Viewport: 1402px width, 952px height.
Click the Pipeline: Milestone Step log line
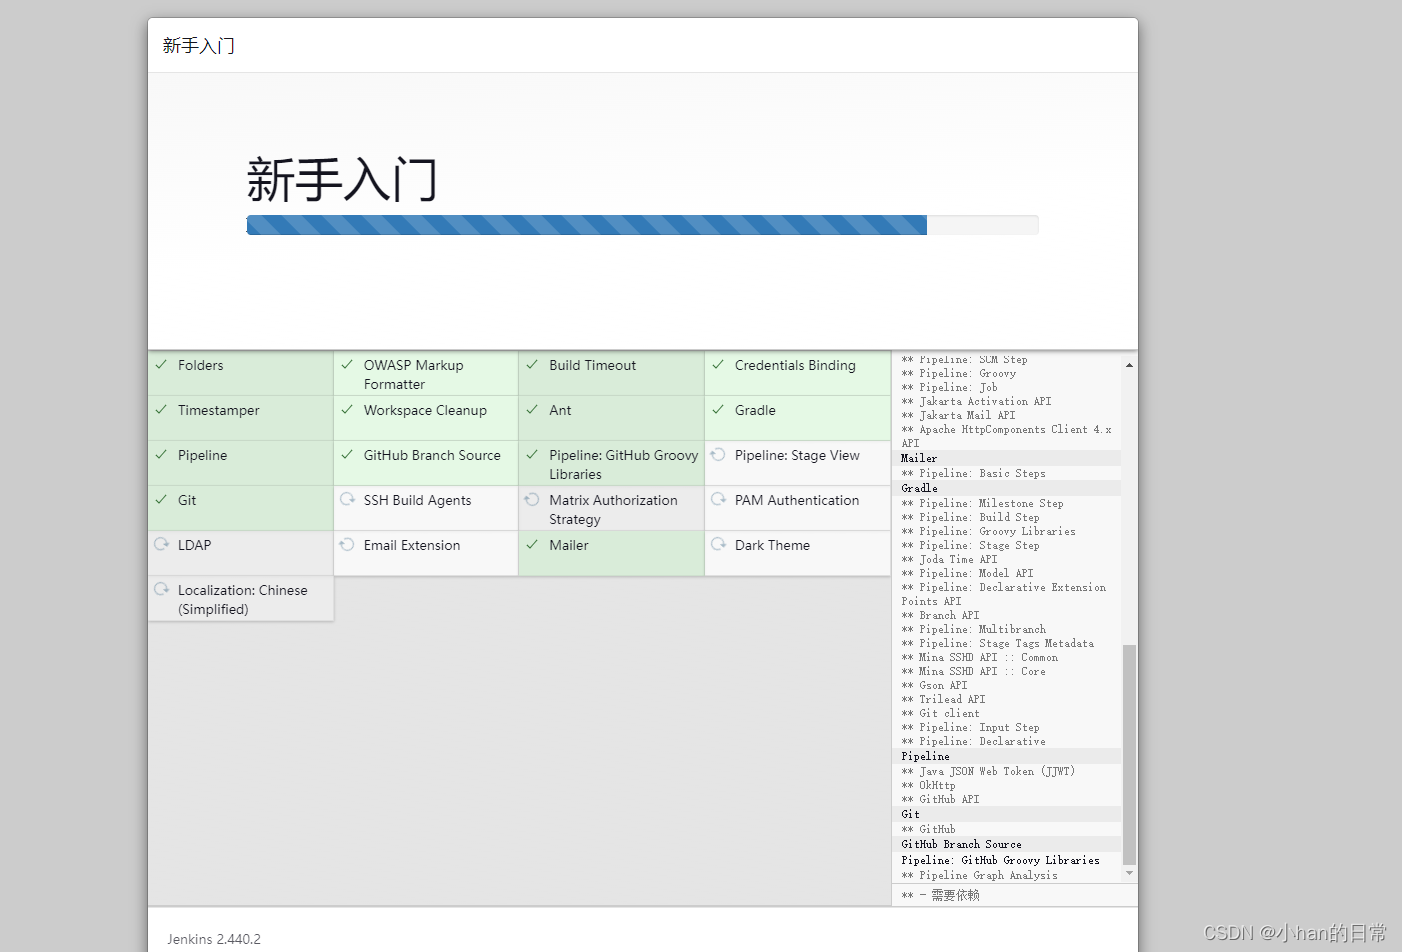[x=982, y=503]
